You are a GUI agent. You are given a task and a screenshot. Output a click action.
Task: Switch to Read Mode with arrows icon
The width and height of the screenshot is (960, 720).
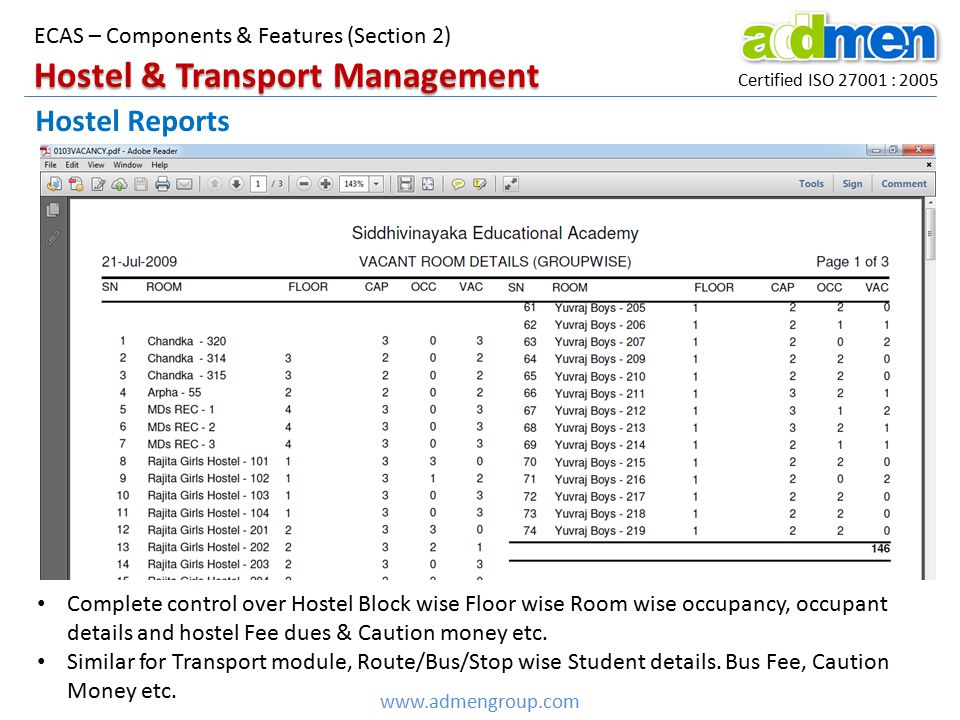click(x=511, y=184)
